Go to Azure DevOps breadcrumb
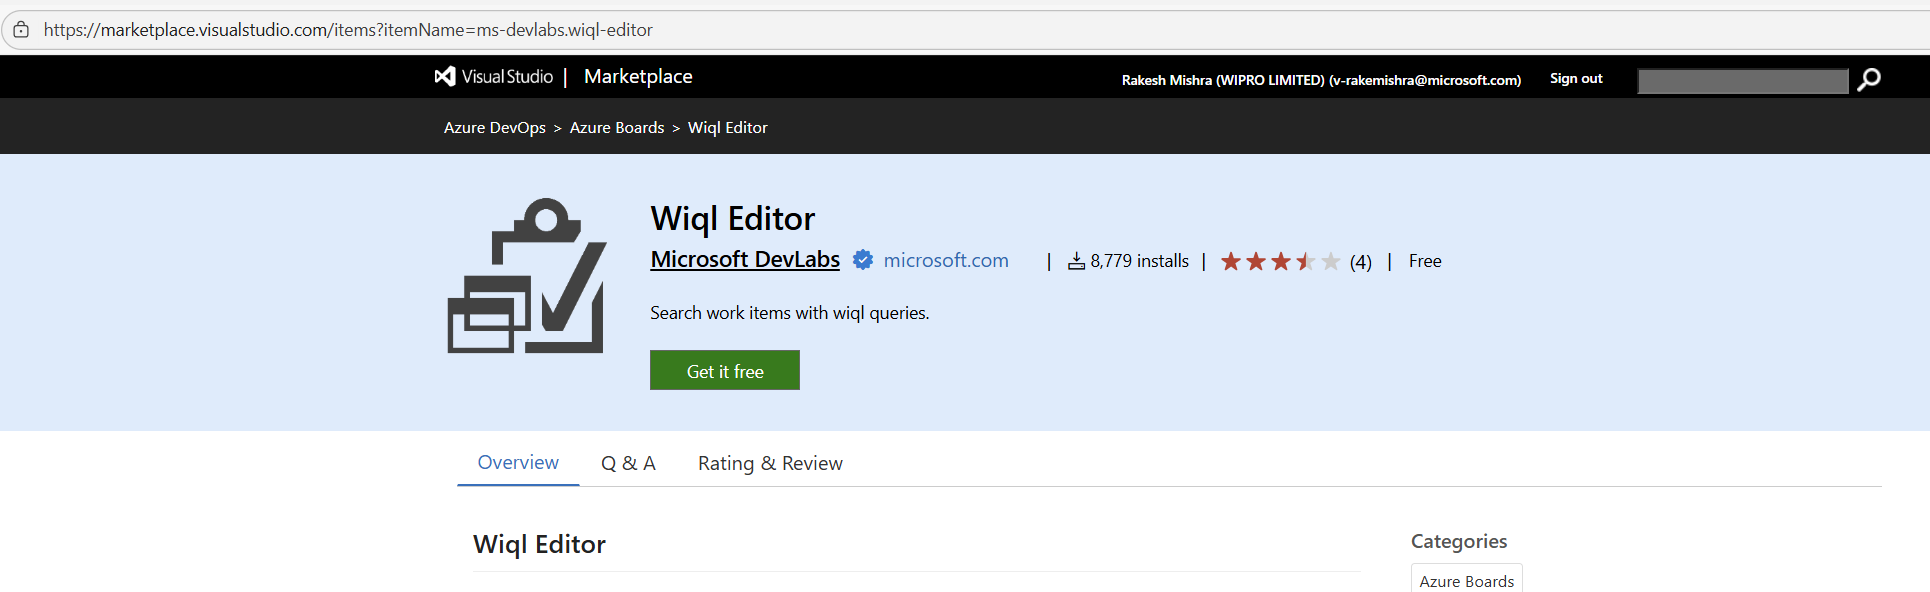Viewport: 1930px width, 592px height. [x=495, y=127]
